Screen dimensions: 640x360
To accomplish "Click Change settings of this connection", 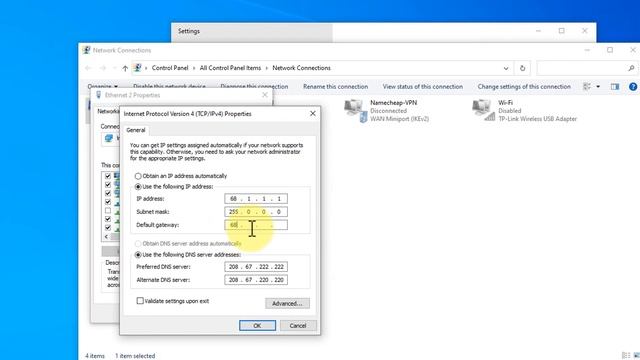I will [x=524, y=87].
